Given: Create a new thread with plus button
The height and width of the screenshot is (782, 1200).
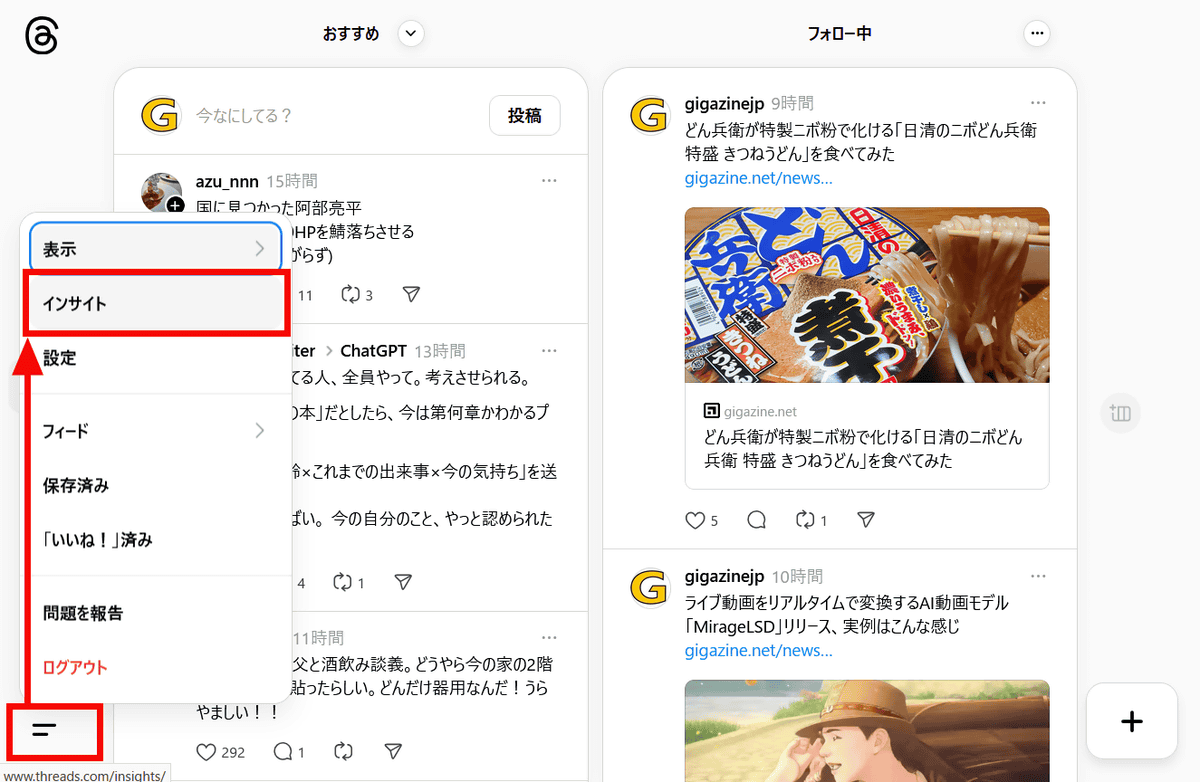Looking at the screenshot, I should 1131,721.
